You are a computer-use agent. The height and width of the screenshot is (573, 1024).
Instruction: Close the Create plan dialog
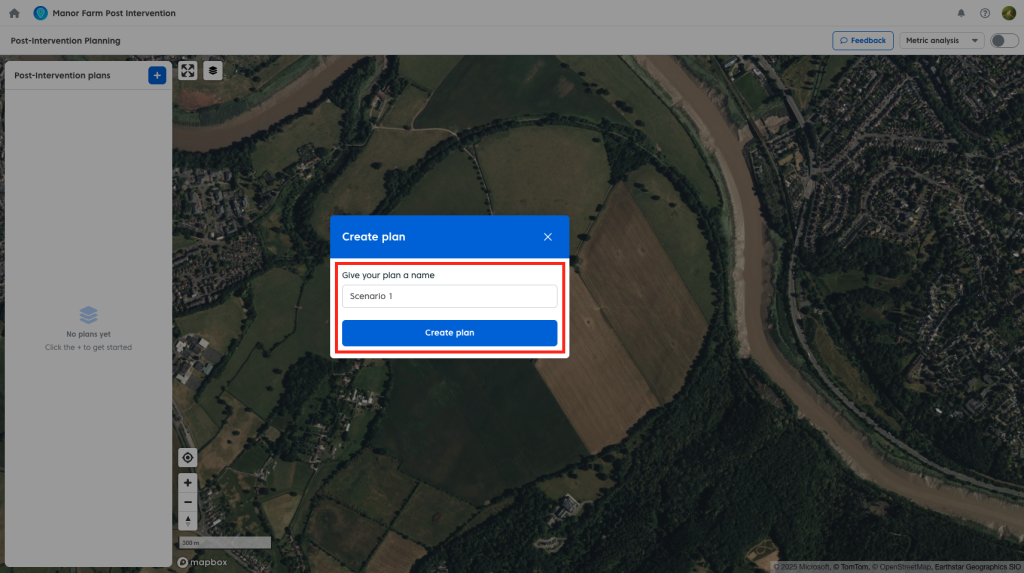[x=548, y=237]
